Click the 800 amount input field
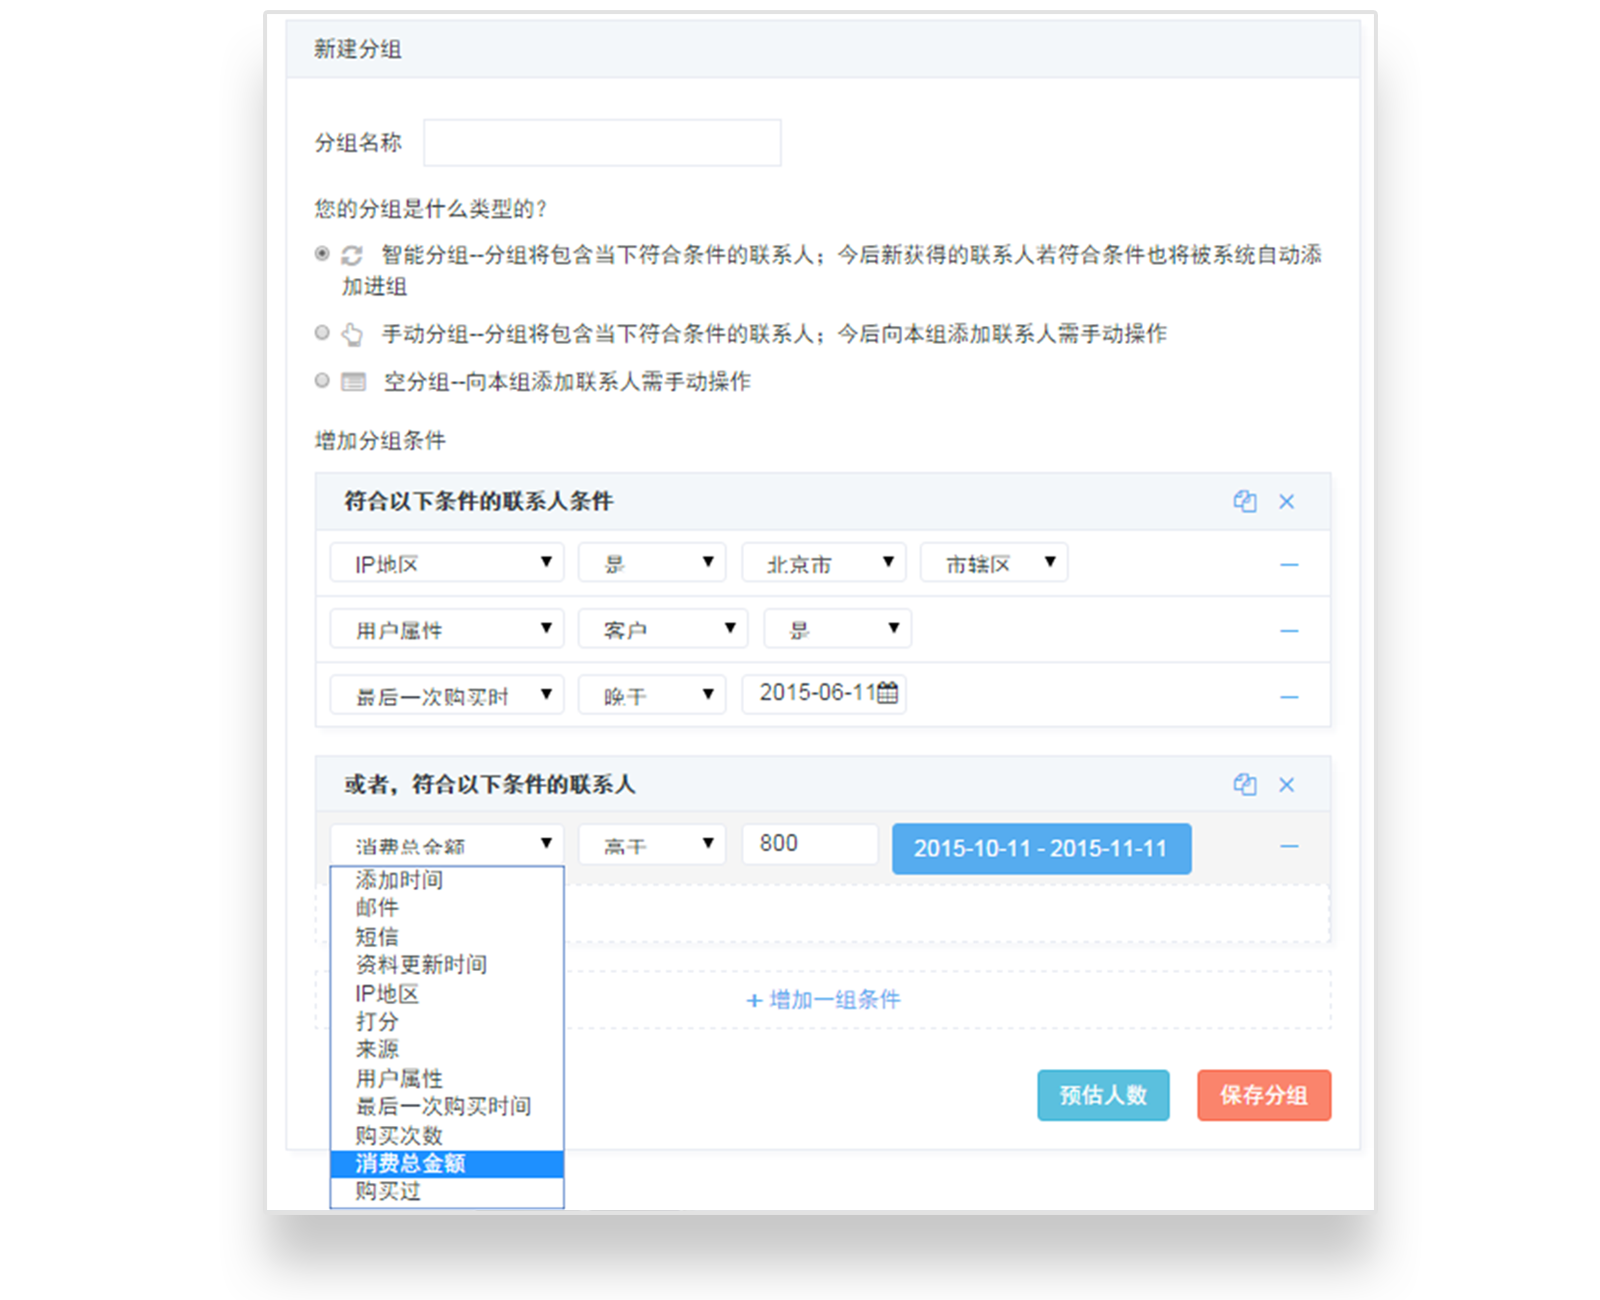The image size is (1600, 1300). point(810,844)
